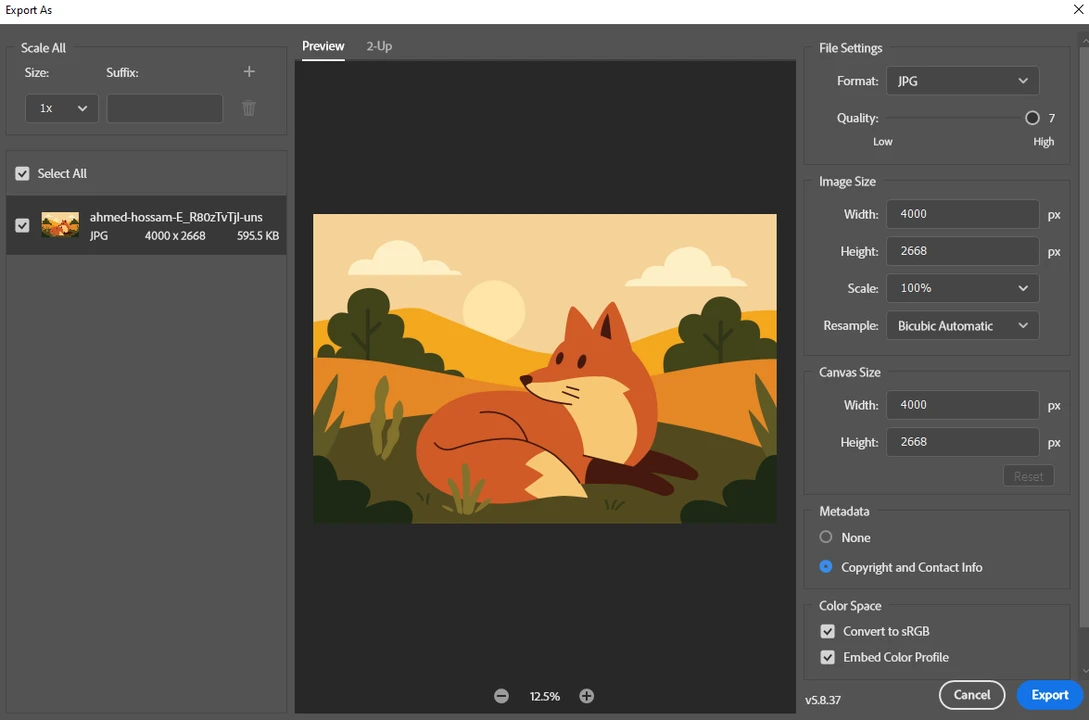This screenshot has height=720, width=1089.
Task: Open the Resample dropdown Bicubic Automatic
Action: pyautogui.click(x=963, y=326)
